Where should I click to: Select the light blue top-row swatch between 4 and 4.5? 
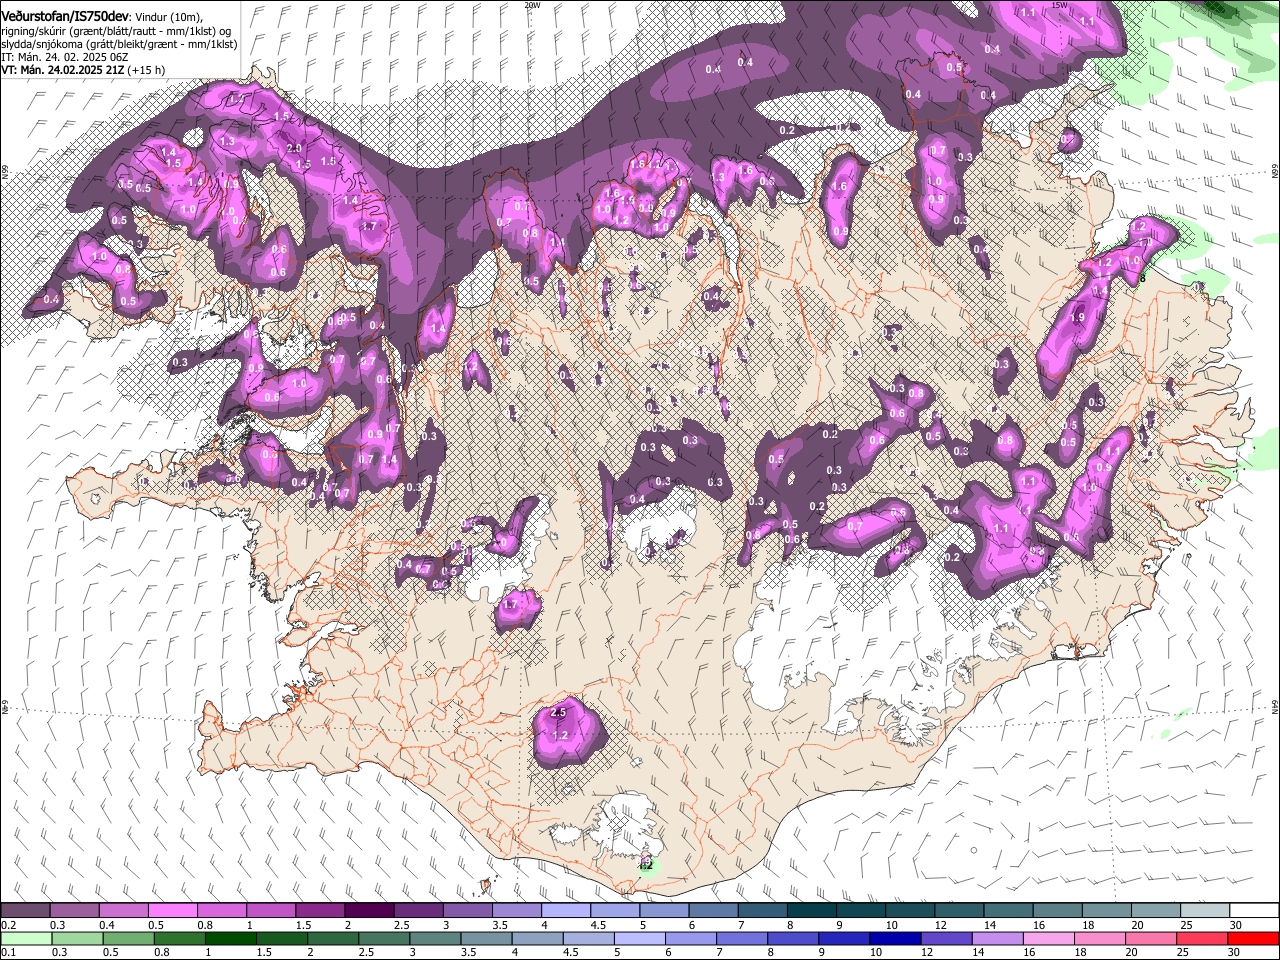(566, 911)
